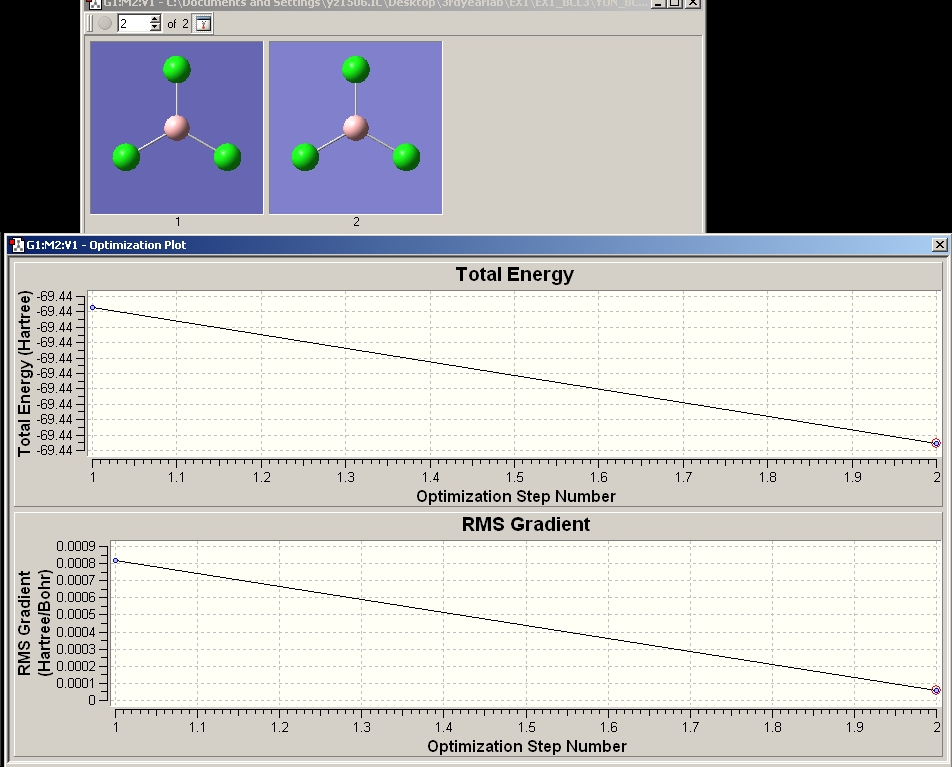The image size is (952, 767).
Task: Click the 1.5 tick label on RMS Gradient x-axis
Action: (526, 727)
